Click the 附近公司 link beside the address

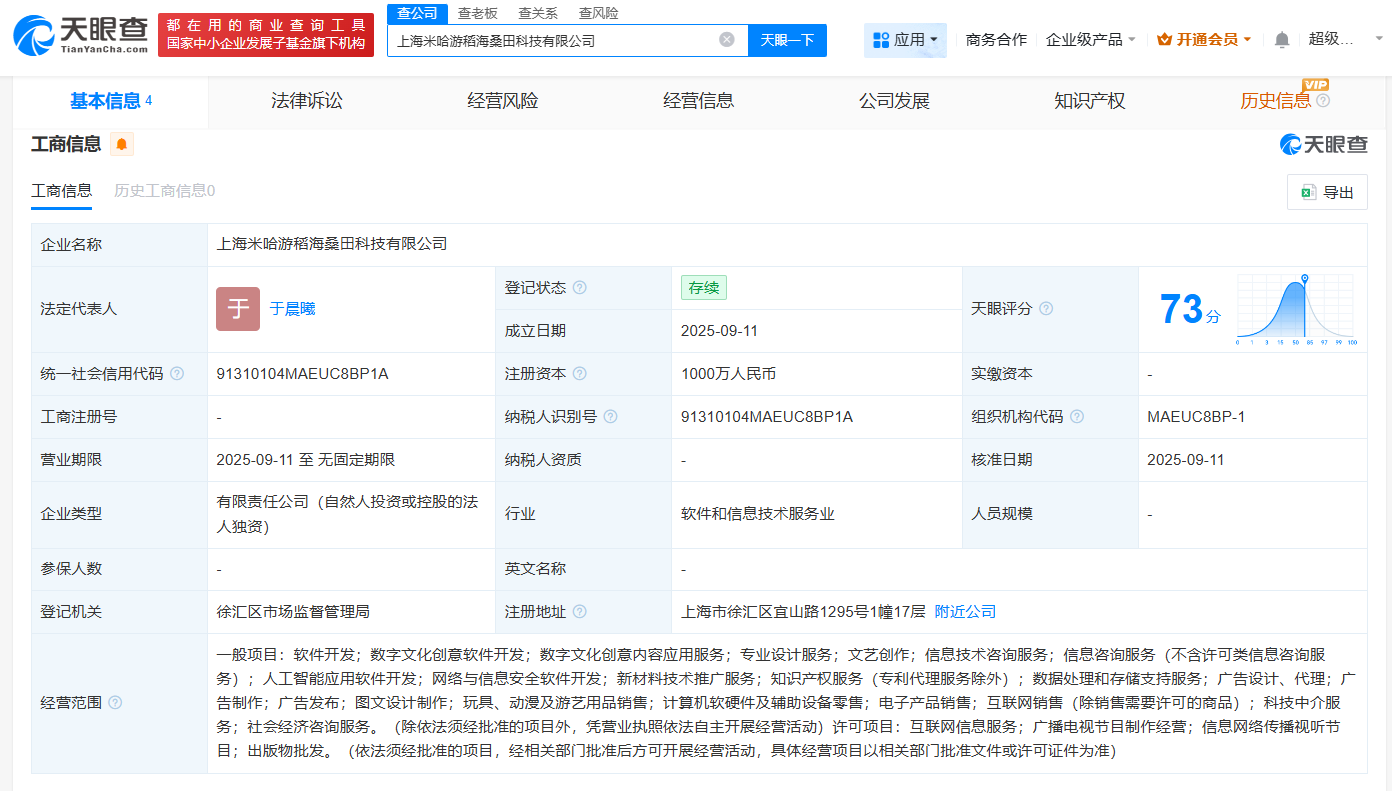point(964,611)
